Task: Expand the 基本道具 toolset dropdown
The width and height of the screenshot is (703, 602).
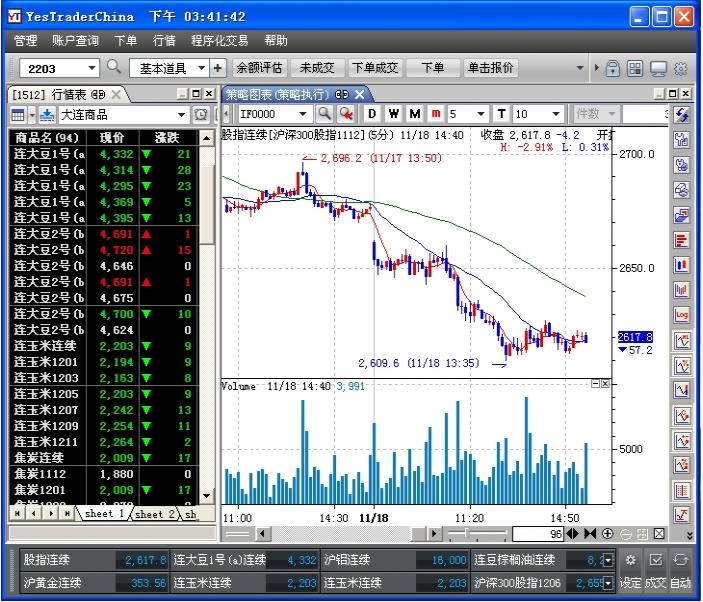Action: tap(202, 69)
